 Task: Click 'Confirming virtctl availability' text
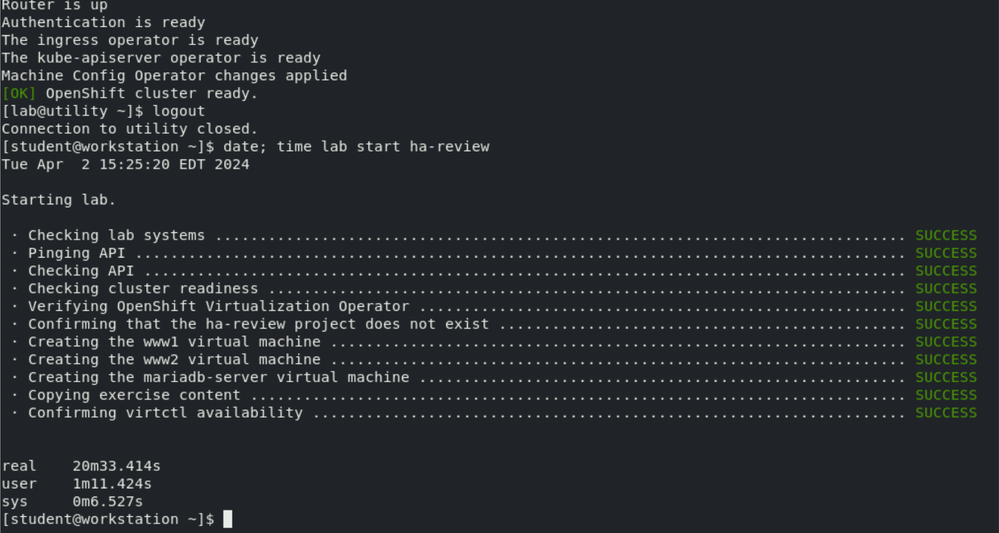coord(165,412)
